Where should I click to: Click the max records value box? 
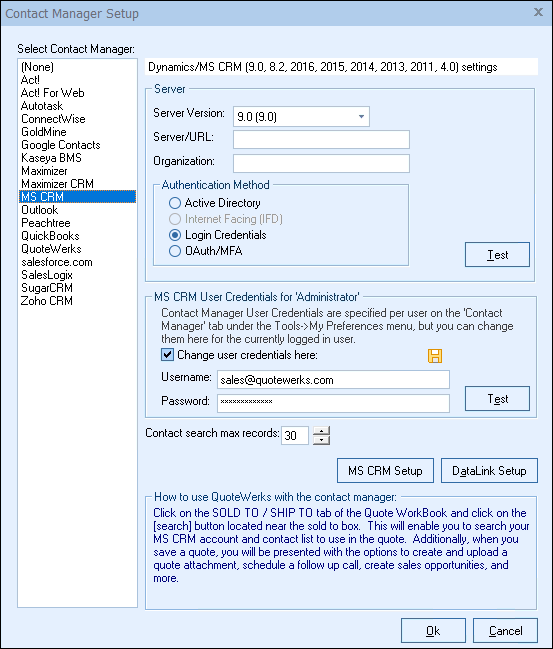(295, 435)
